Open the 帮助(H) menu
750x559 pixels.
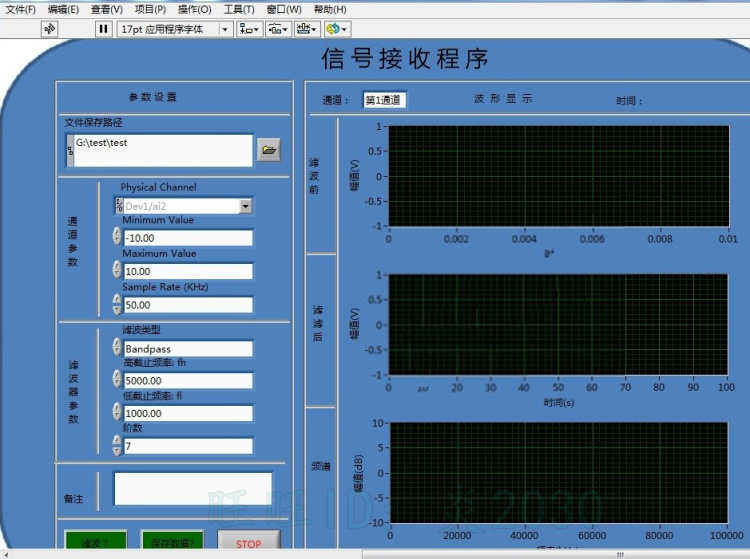[x=330, y=9]
